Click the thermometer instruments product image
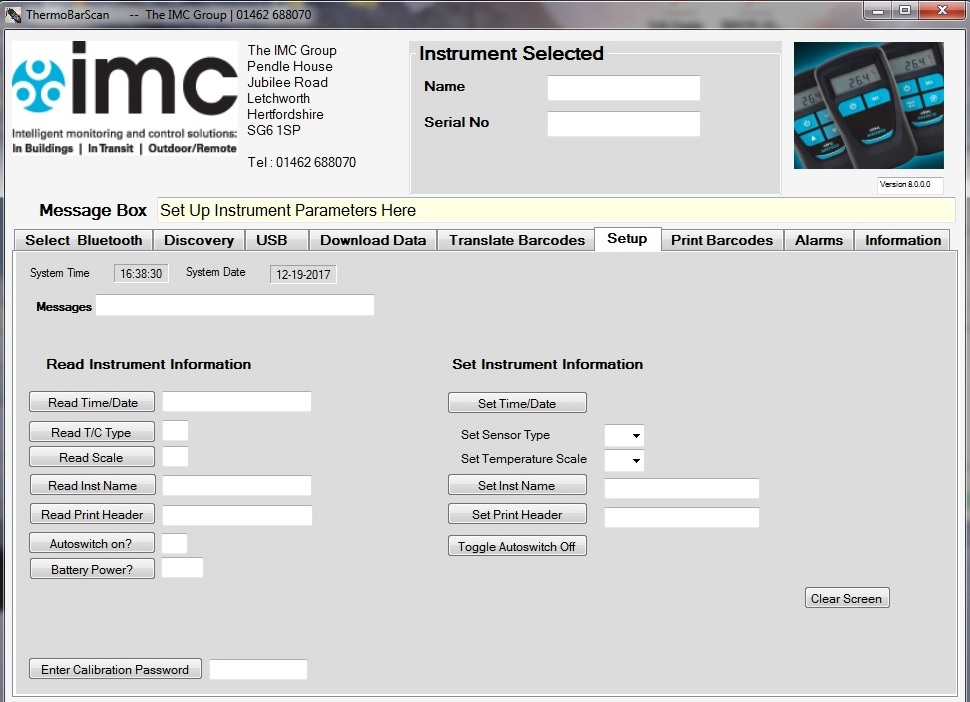This screenshot has width=970, height=702. (868, 106)
